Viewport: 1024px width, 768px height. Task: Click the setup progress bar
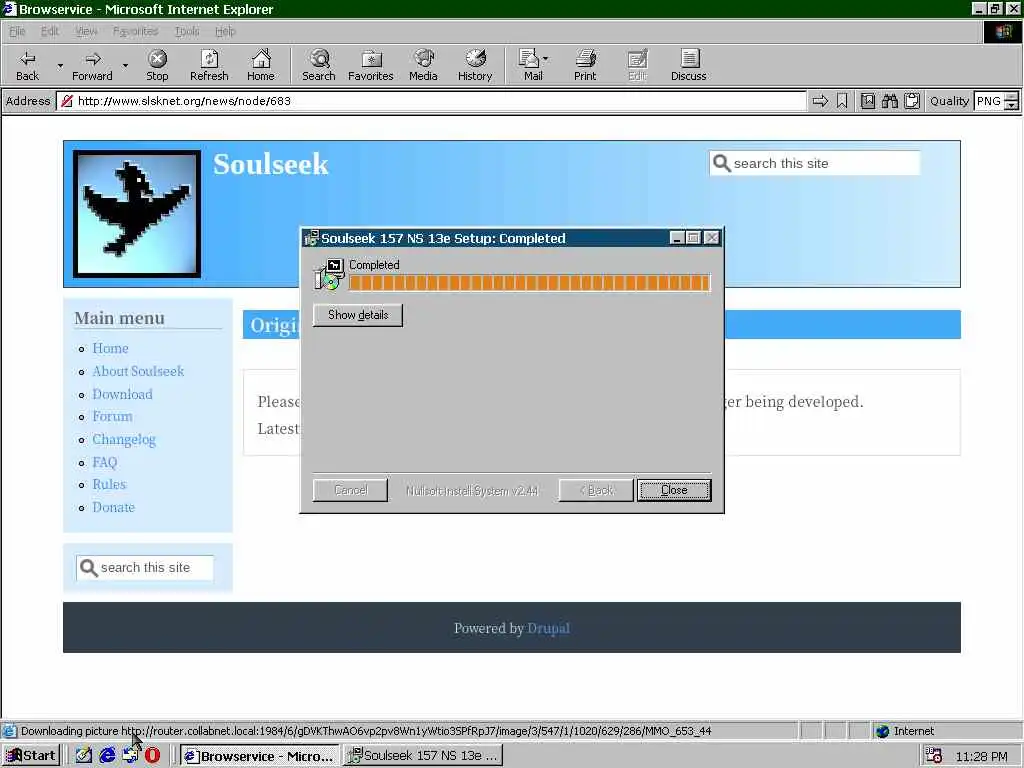(529, 283)
